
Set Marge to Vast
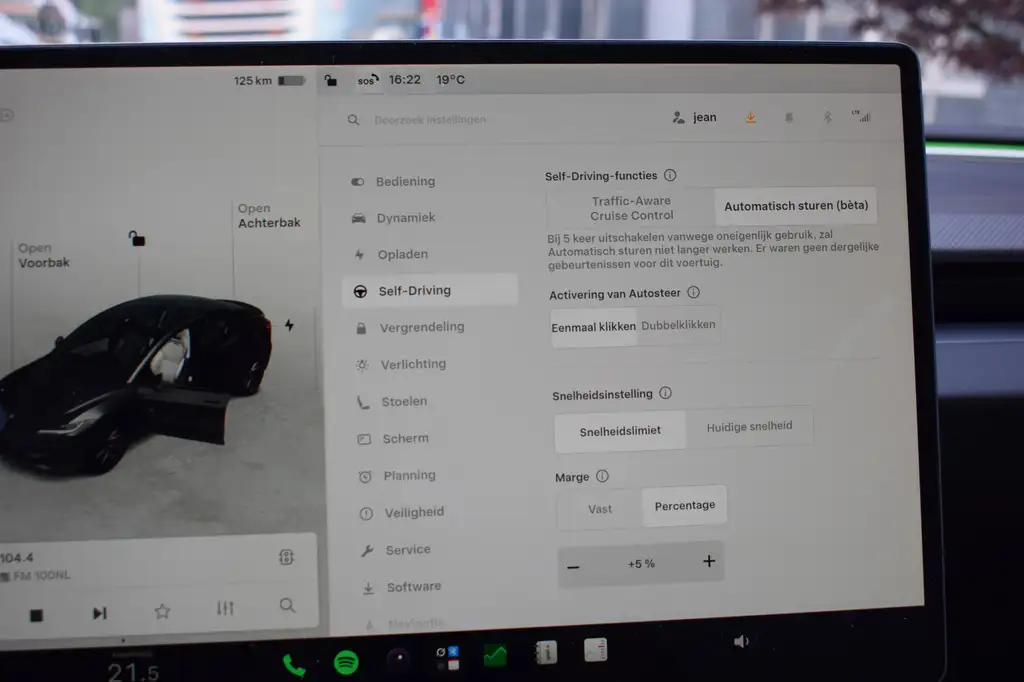[600, 509]
